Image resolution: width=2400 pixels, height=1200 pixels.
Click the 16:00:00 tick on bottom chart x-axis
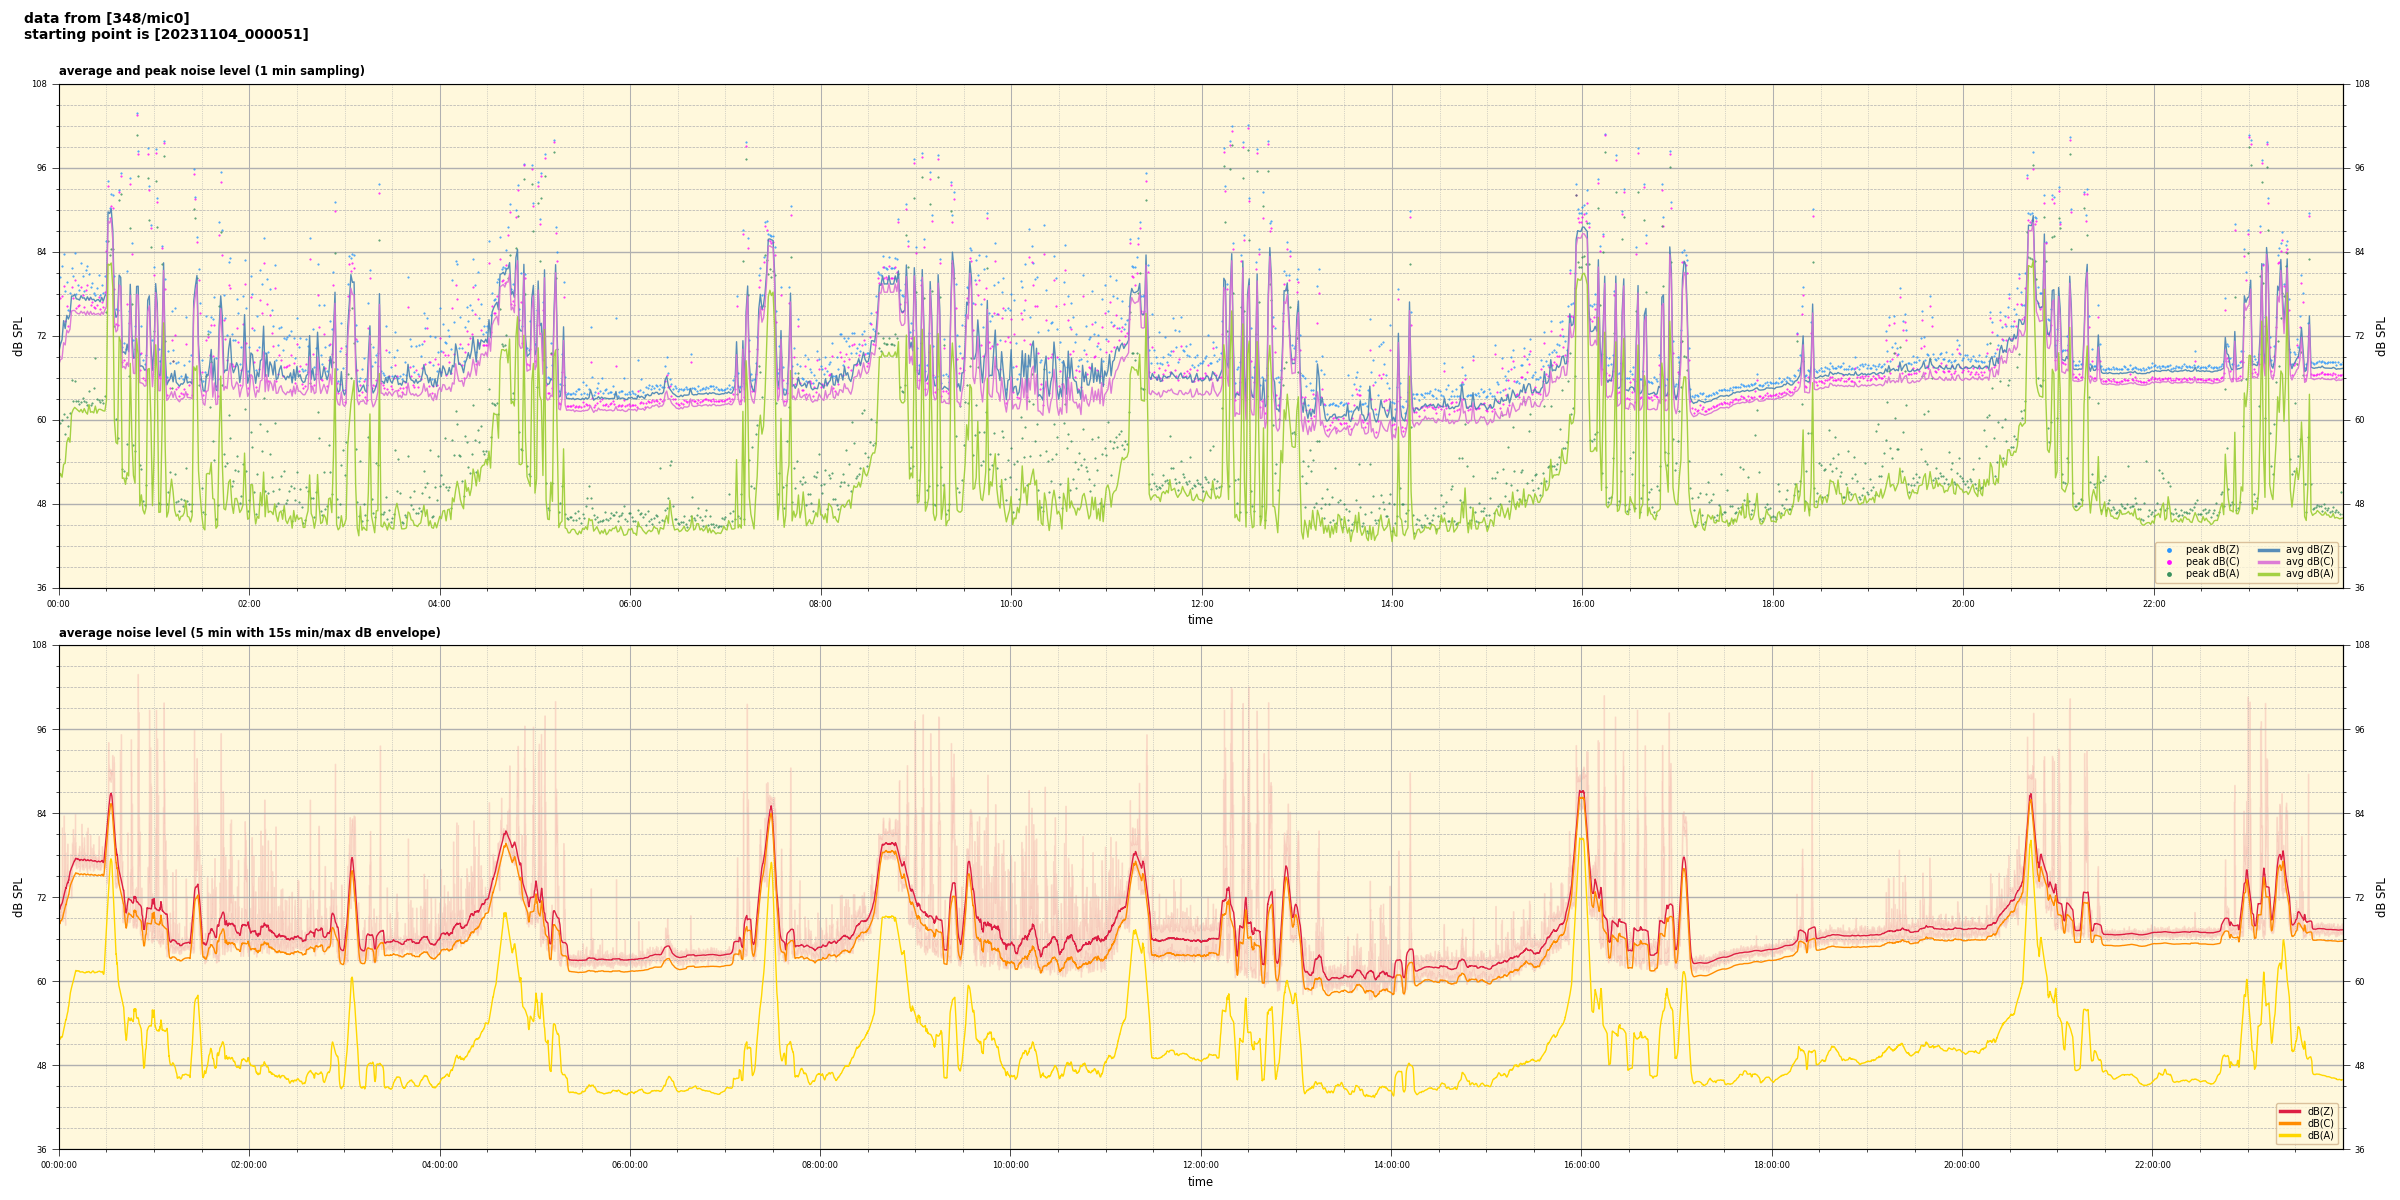[1581, 1165]
